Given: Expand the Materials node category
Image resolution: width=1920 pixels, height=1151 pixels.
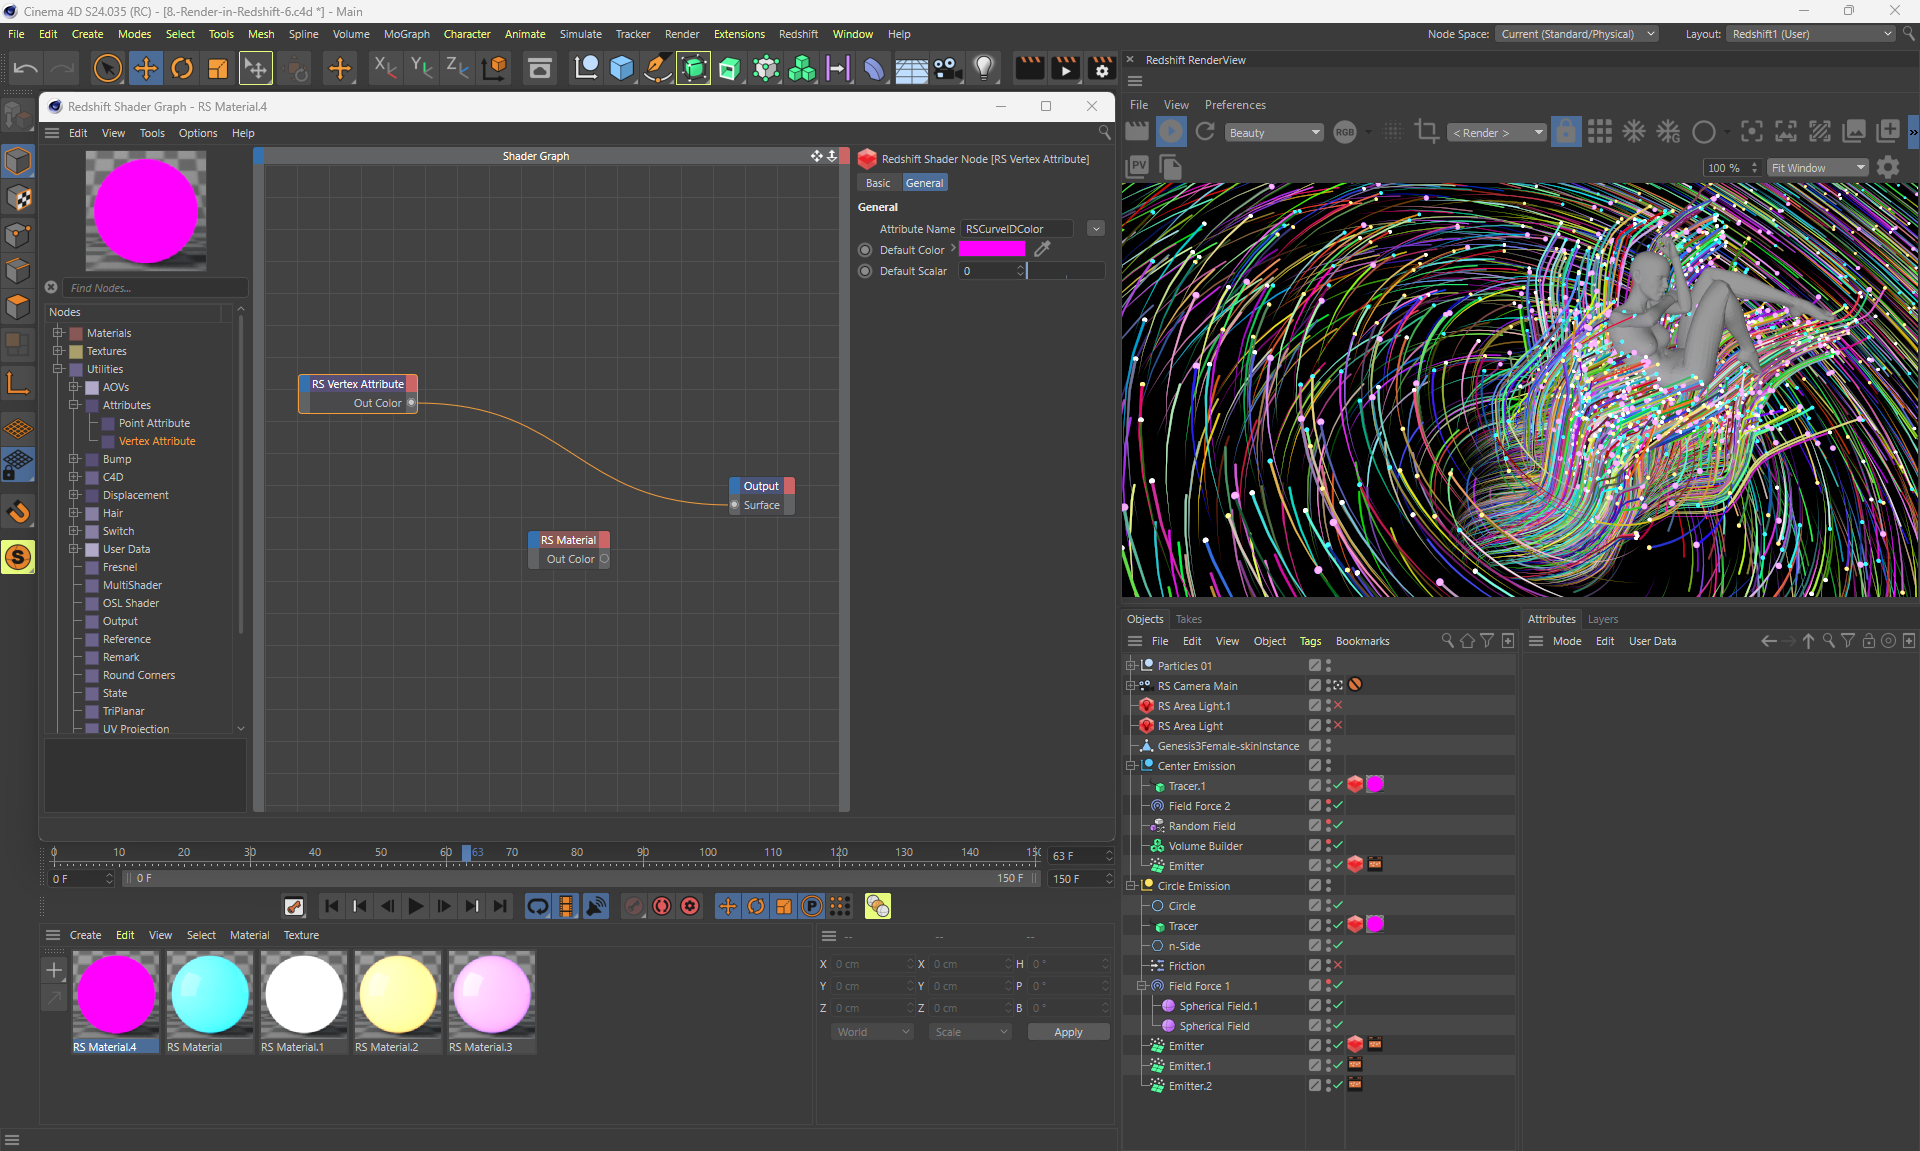Looking at the screenshot, I should pyautogui.click(x=58, y=333).
